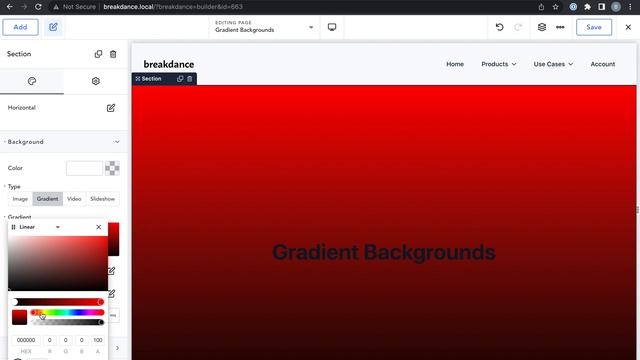640x360 pixels.
Task: Go forward in the browser
Action: (x=24, y=7)
